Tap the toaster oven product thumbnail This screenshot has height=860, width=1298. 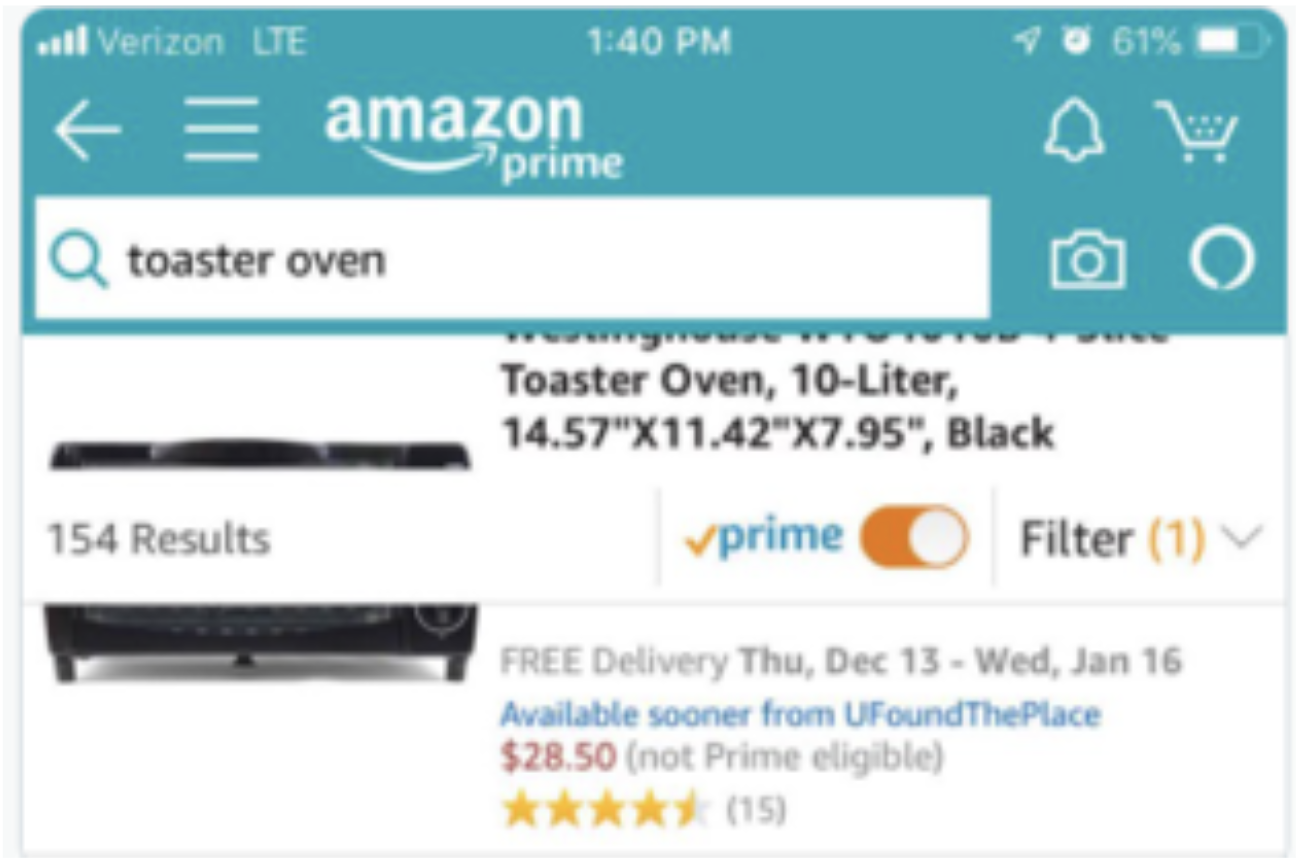[260, 560]
